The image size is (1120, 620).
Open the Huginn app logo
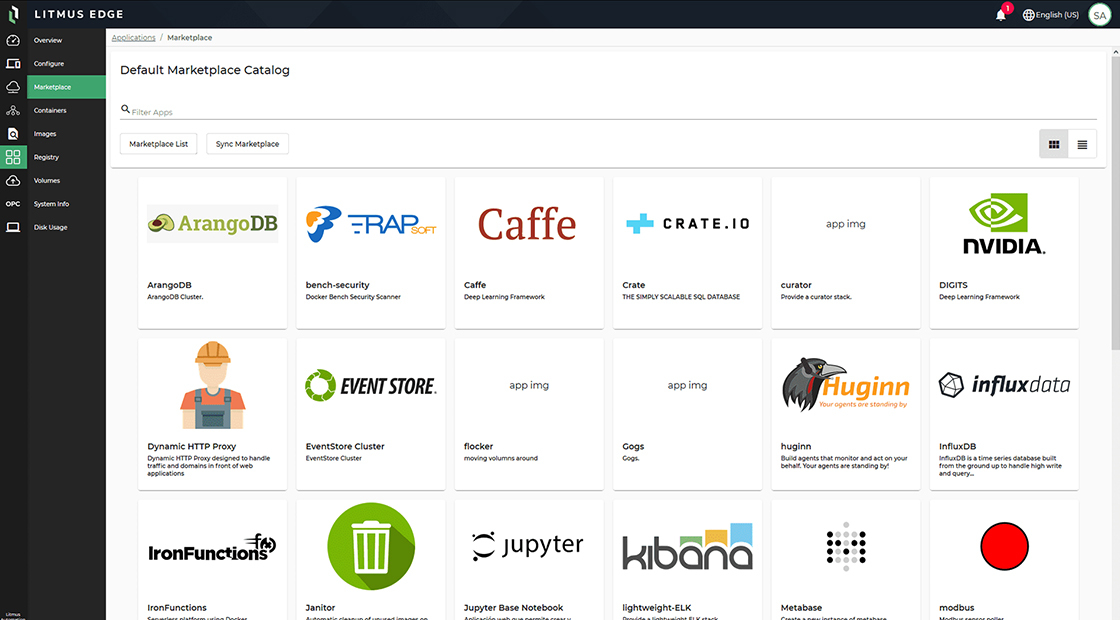point(846,385)
